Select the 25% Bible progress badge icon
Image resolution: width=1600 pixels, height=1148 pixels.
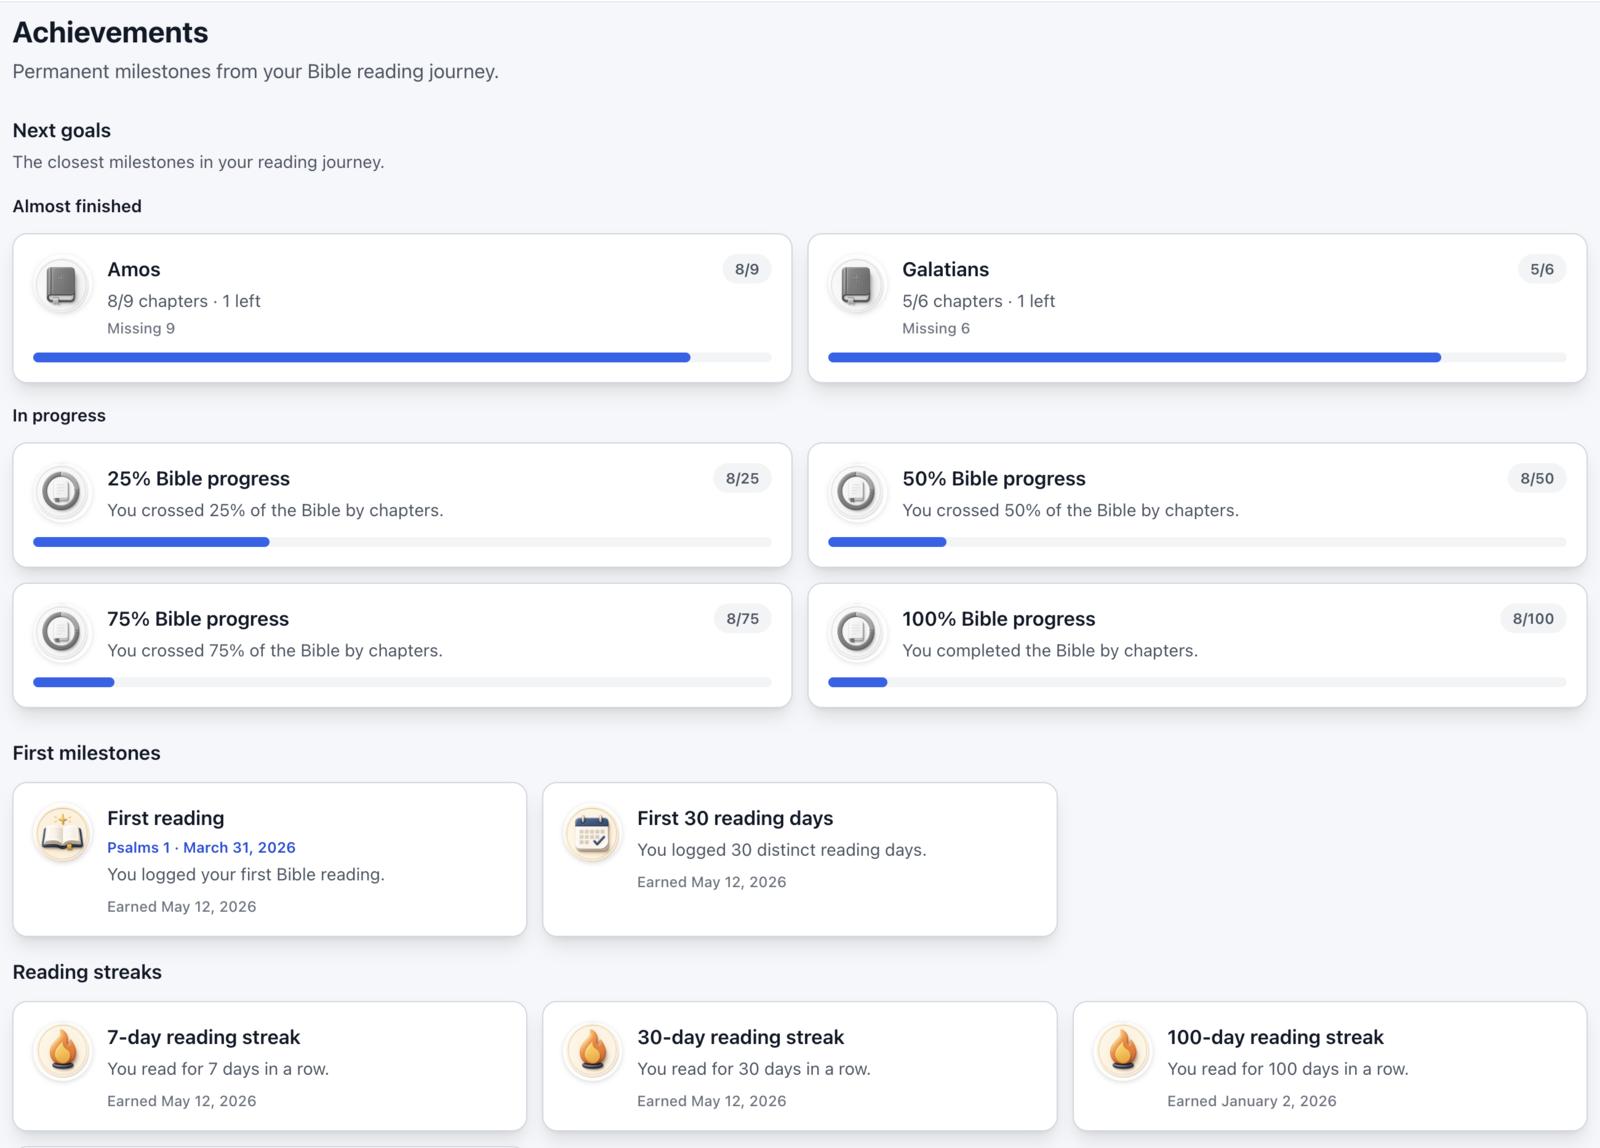(62, 492)
